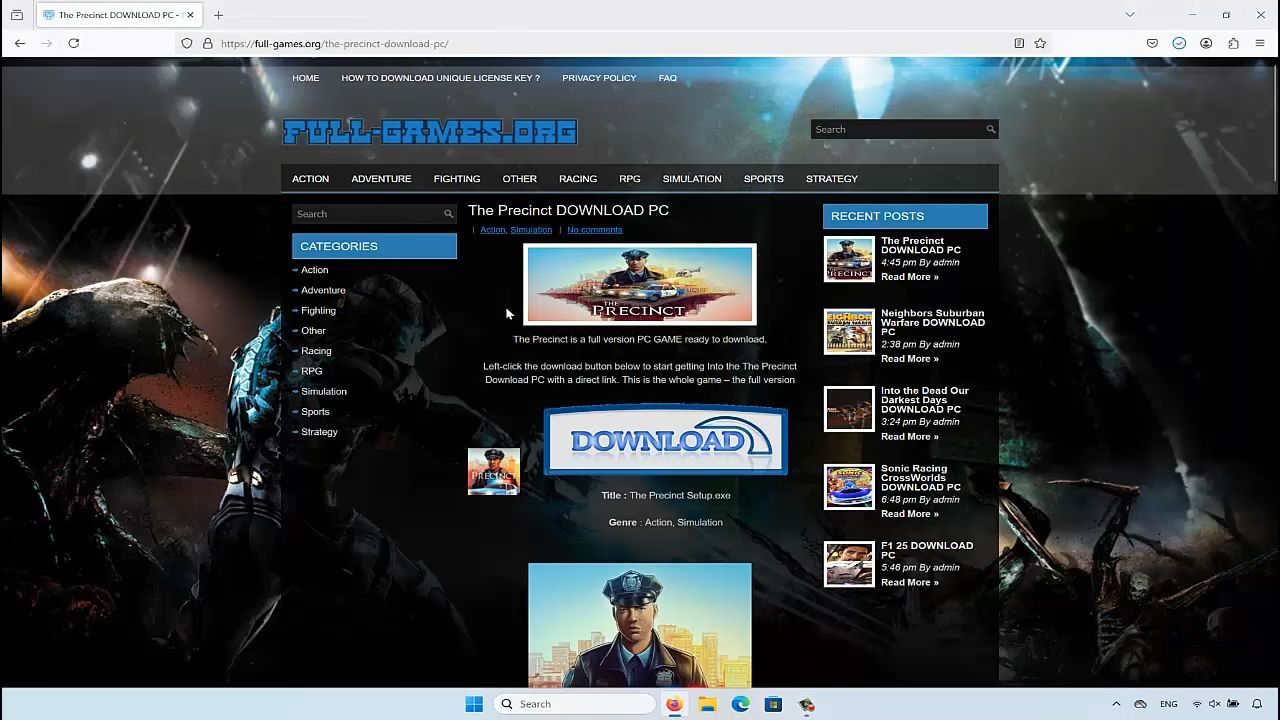The height and width of the screenshot is (720, 1280).
Task: Show hidden system tray icons
Action: click(x=1116, y=704)
